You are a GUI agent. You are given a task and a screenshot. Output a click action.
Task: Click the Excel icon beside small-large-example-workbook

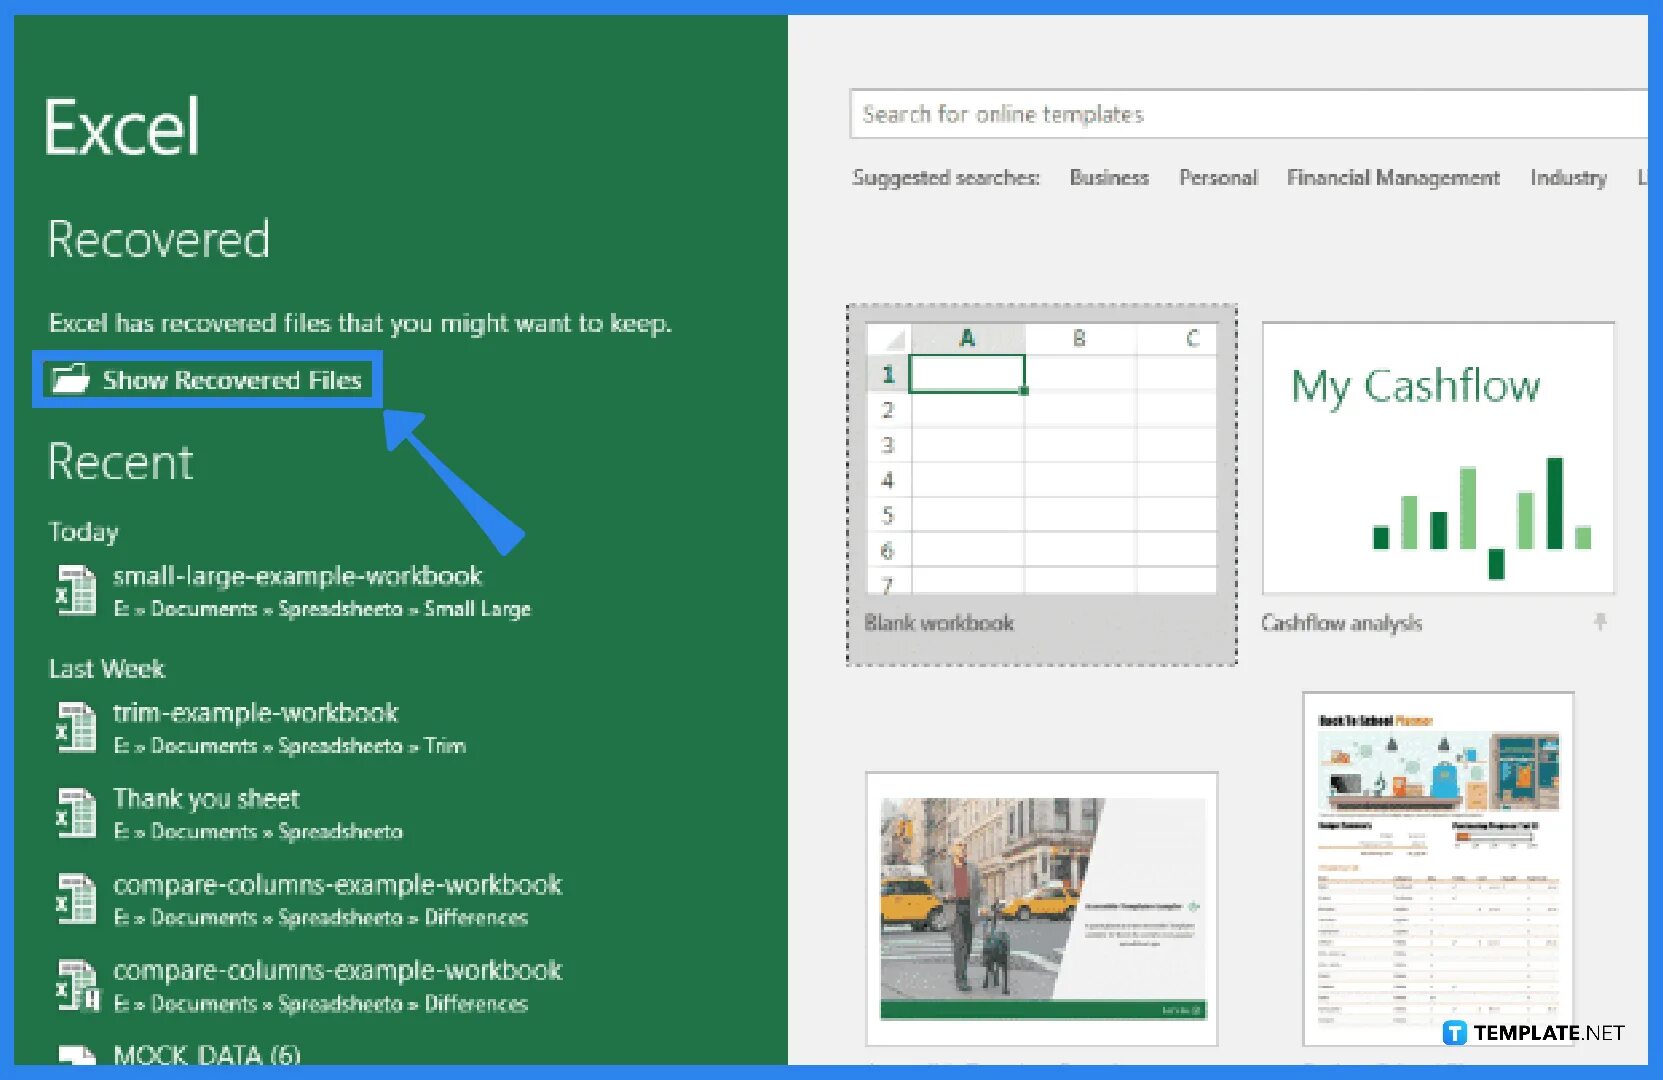(76, 591)
